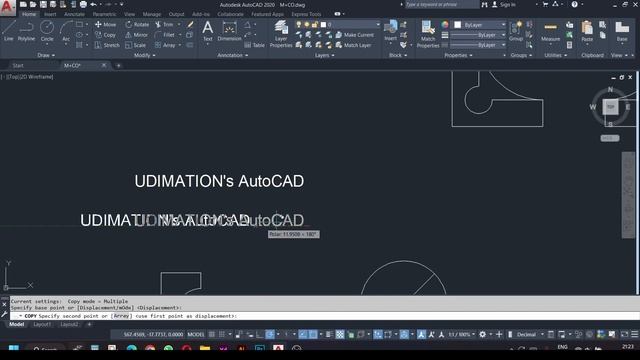Insert a Table from Annotation panel
The image size is (640, 360).
pyautogui.click(x=255, y=45)
